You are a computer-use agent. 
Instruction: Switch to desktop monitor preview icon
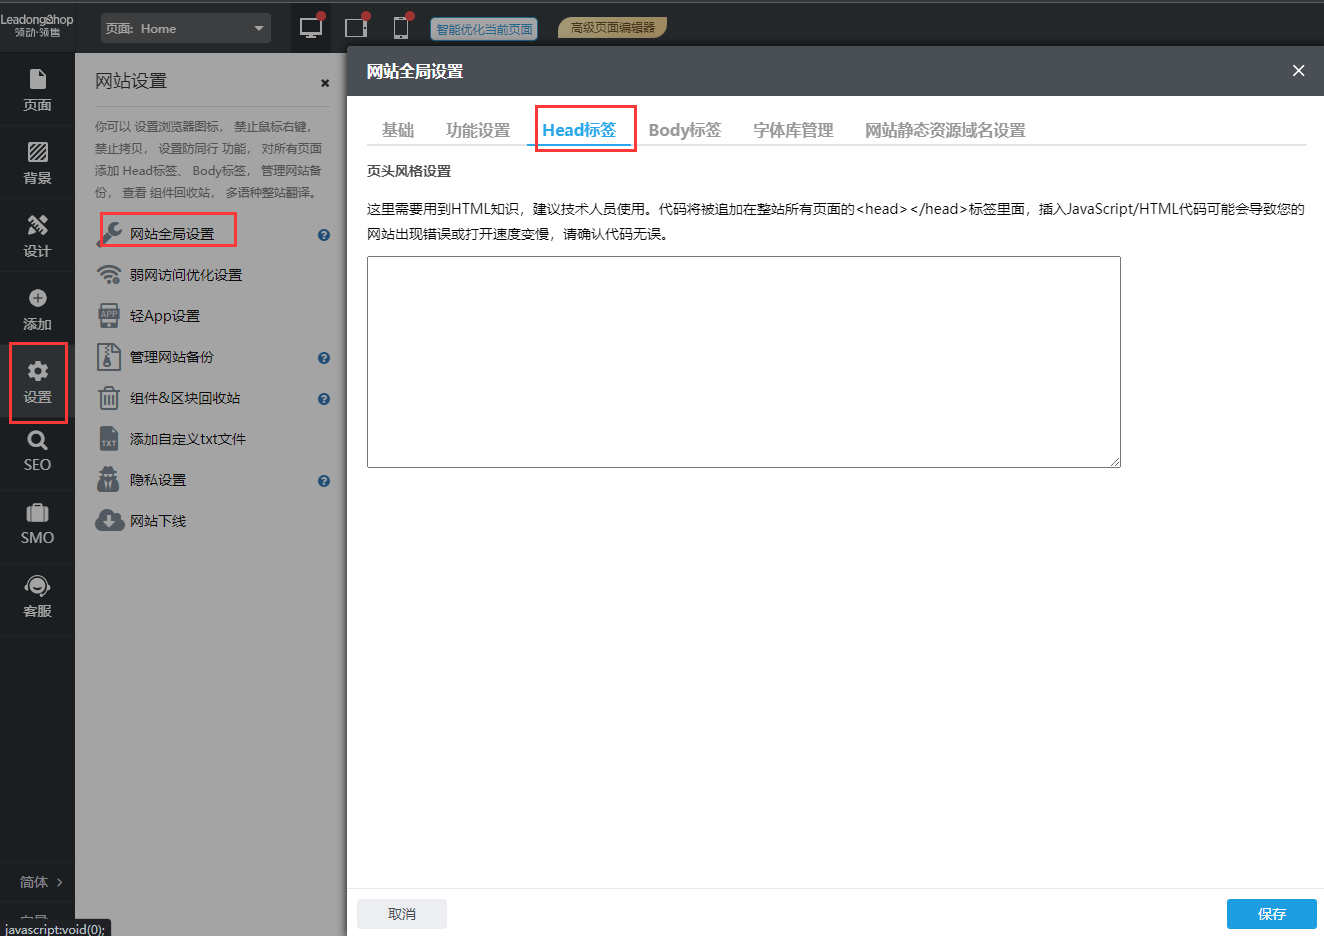pyautogui.click(x=311, y=28)
